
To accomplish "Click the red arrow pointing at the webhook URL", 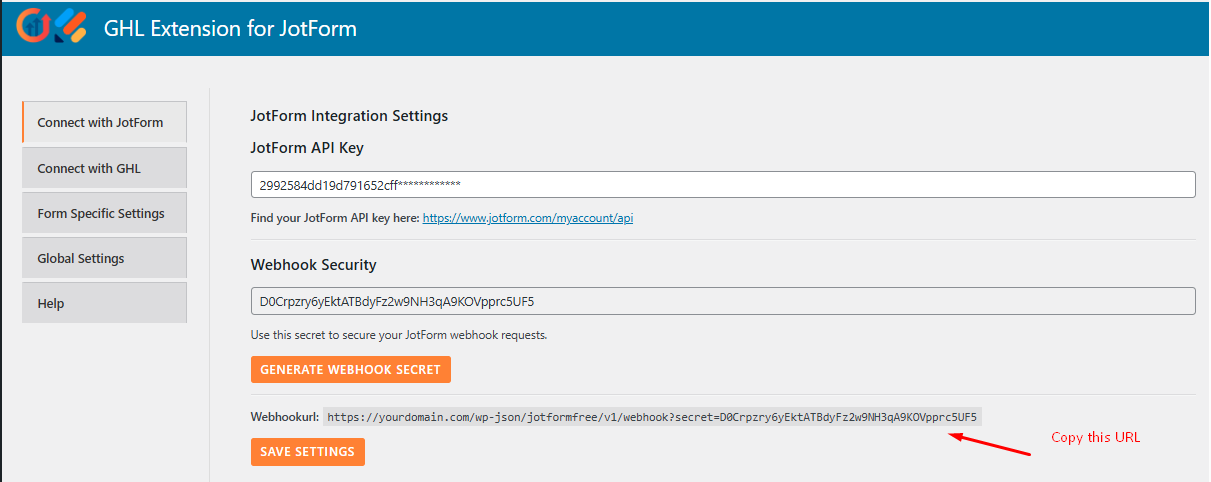I will pyautogui.click(x=989, y=444).
